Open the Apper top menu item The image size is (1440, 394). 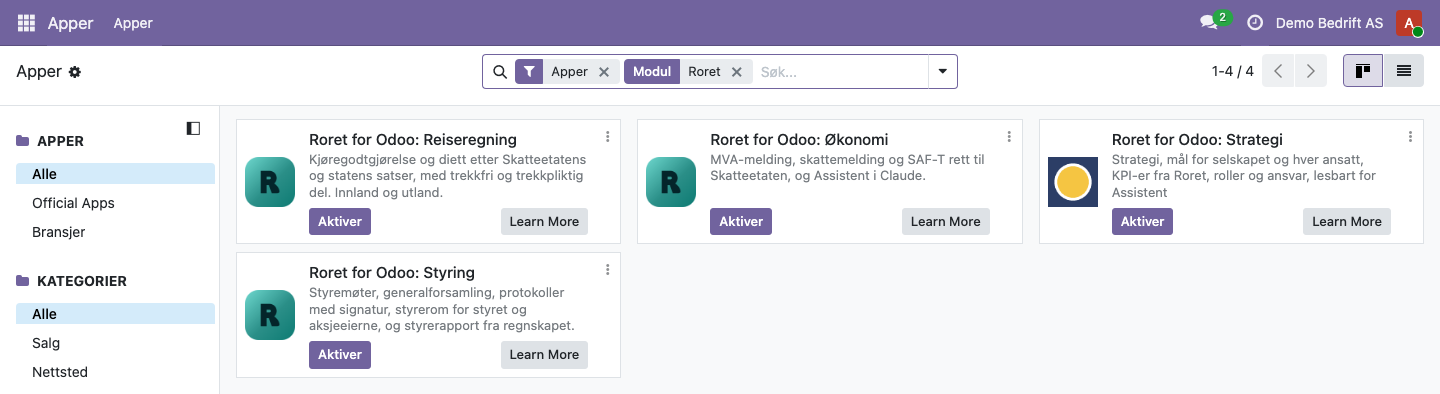click(133, 22)
